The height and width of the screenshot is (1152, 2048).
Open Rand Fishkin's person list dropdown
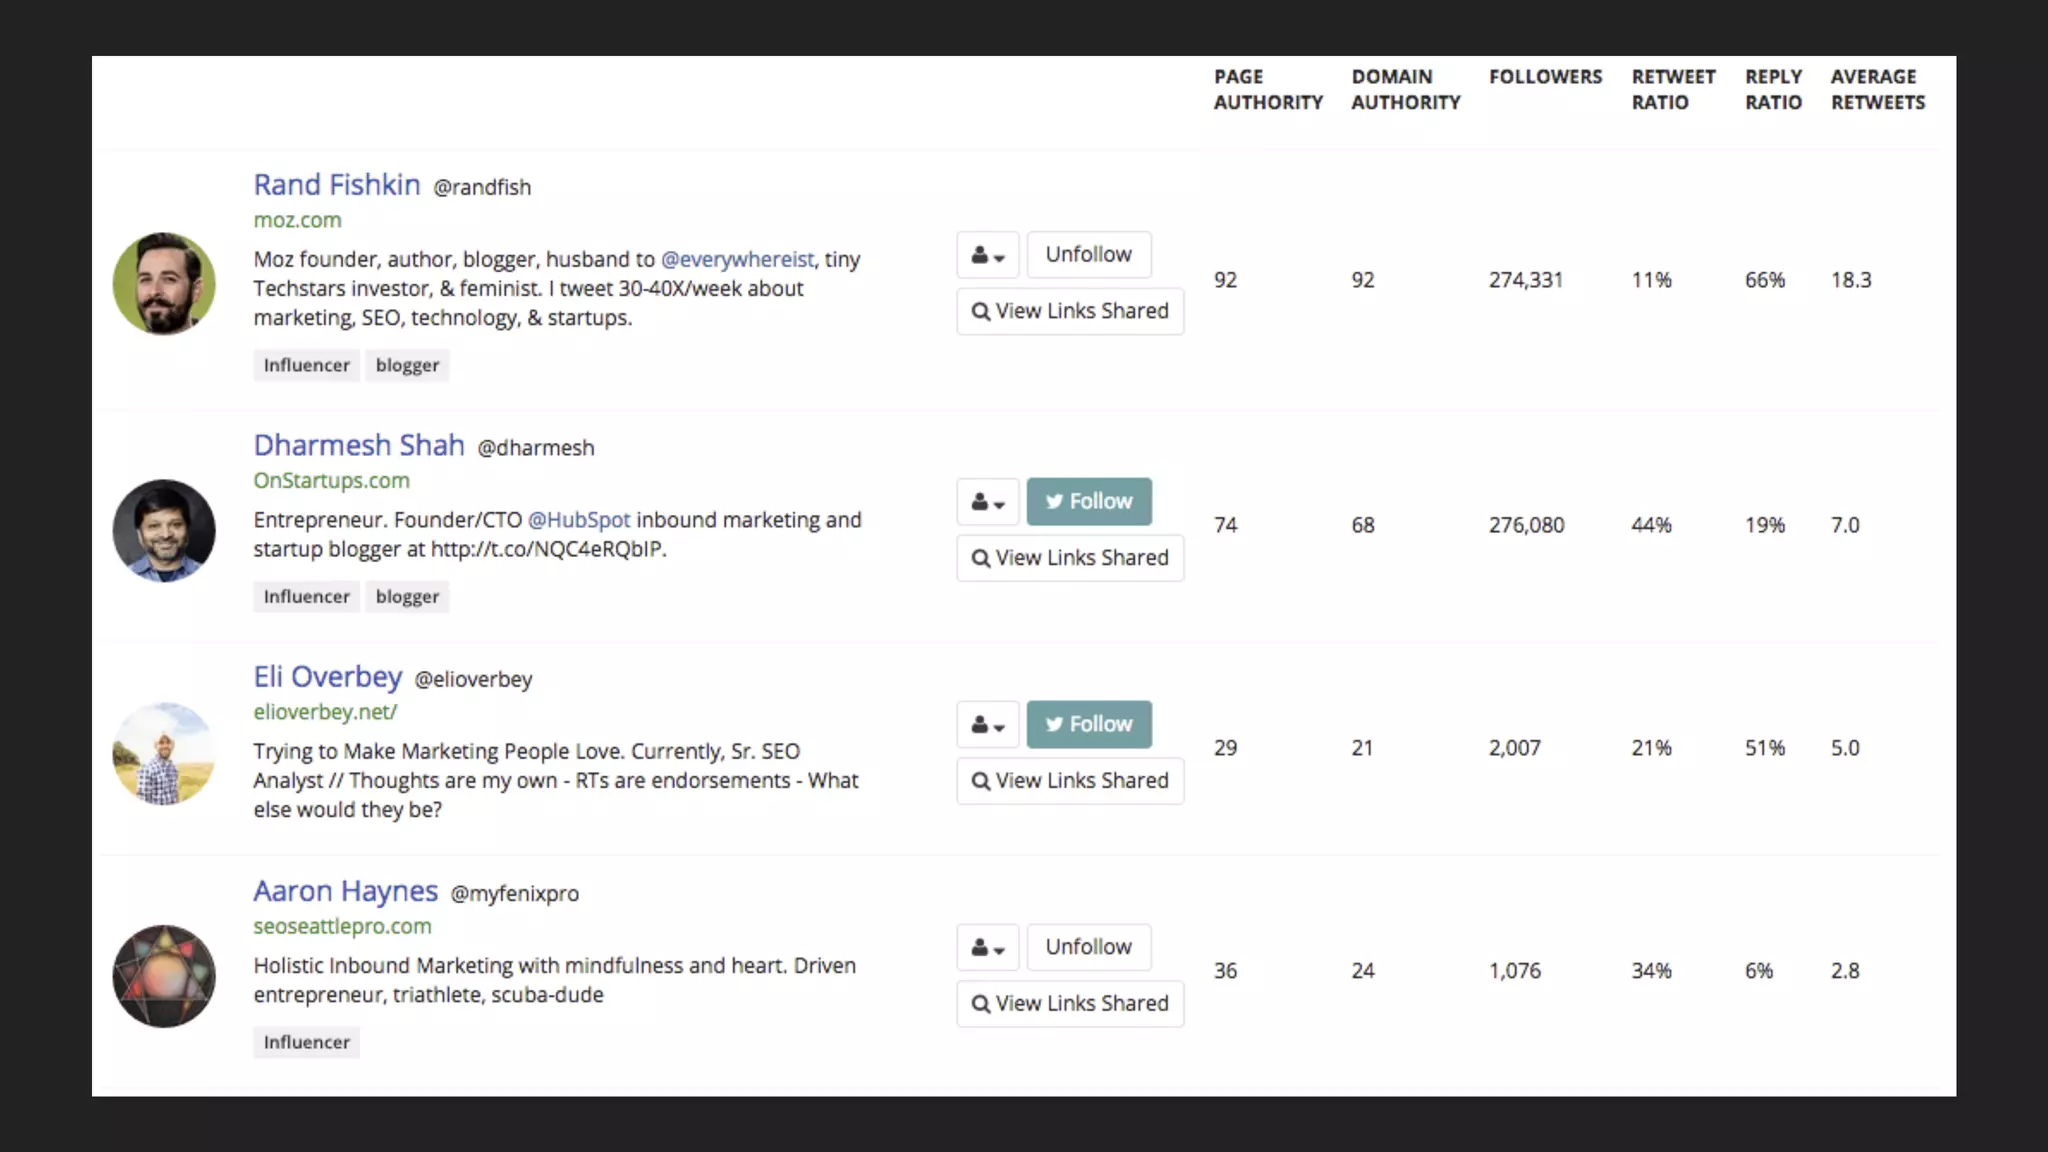click(x=987, y=255)
